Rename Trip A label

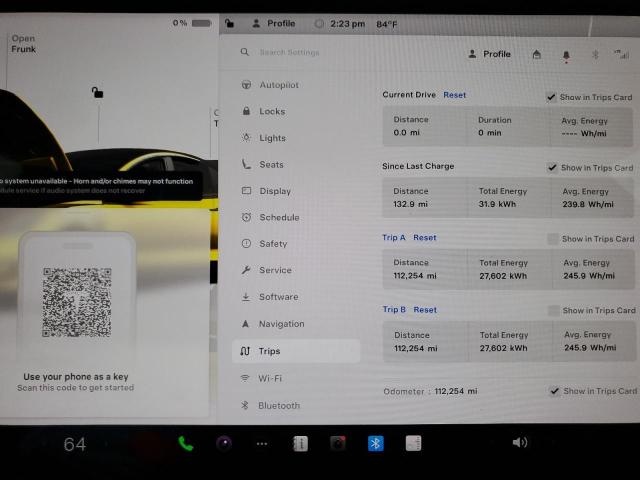click(393, 237)
